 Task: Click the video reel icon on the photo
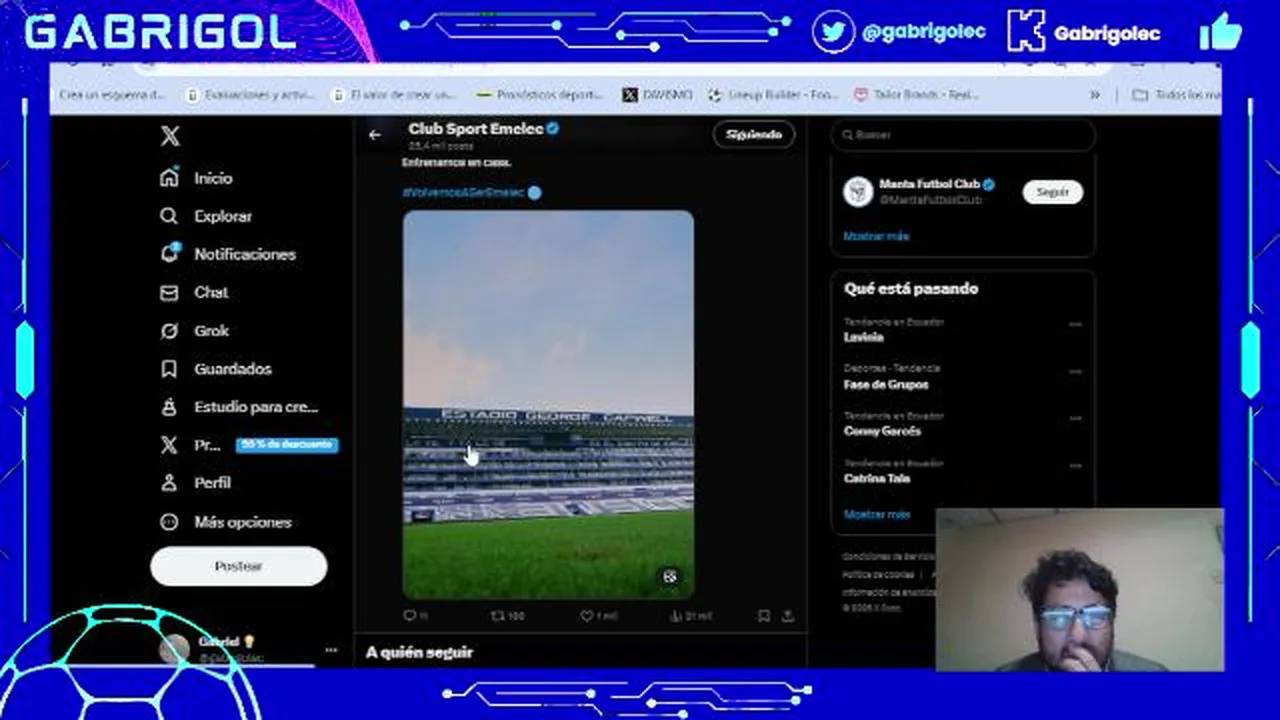(x=670, y=577)
